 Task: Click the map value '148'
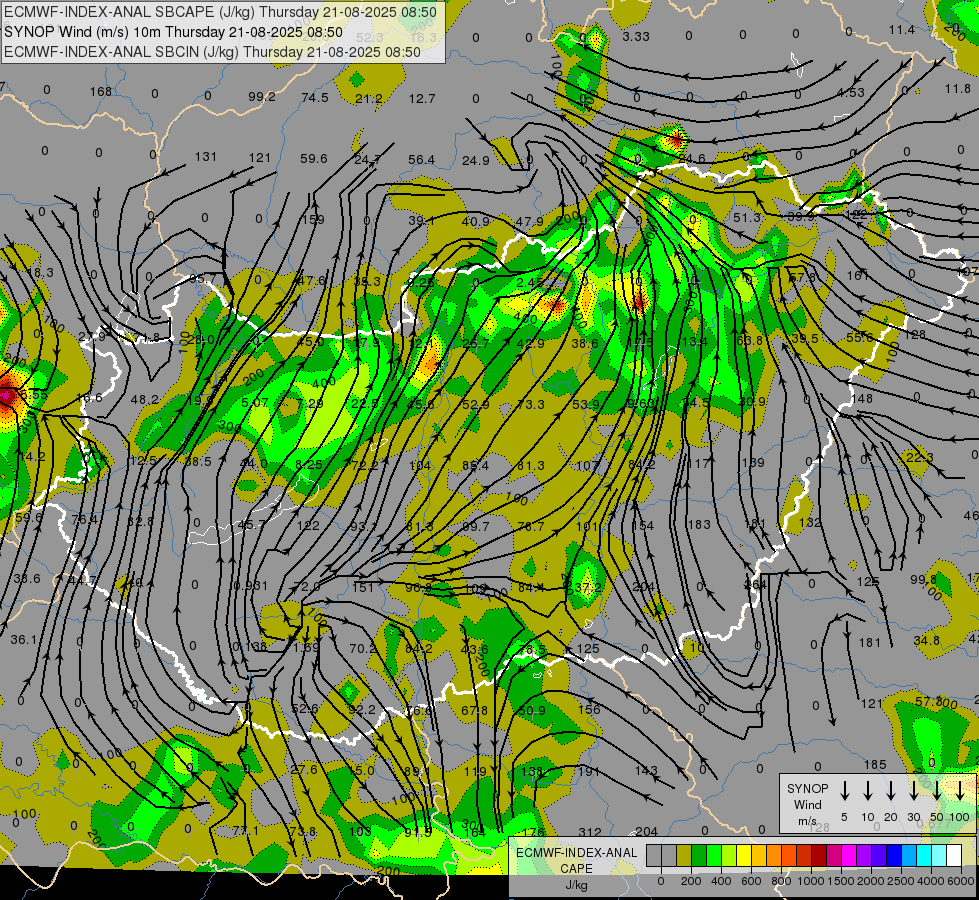click(x=862, y=398)
